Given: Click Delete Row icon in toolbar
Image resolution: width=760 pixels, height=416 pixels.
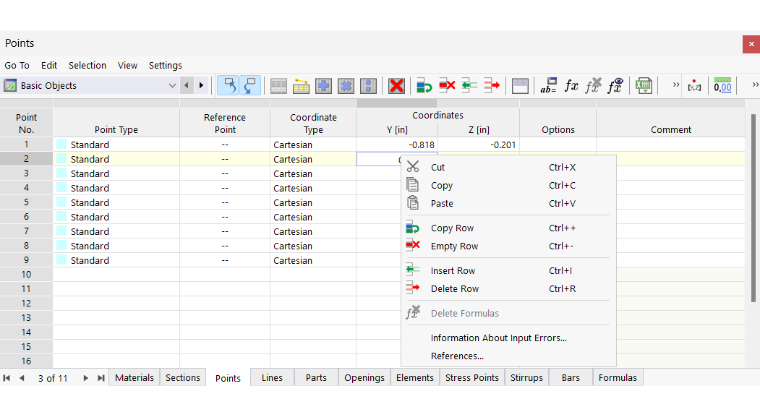Looking at the screenshot, I should coord(491,86).
